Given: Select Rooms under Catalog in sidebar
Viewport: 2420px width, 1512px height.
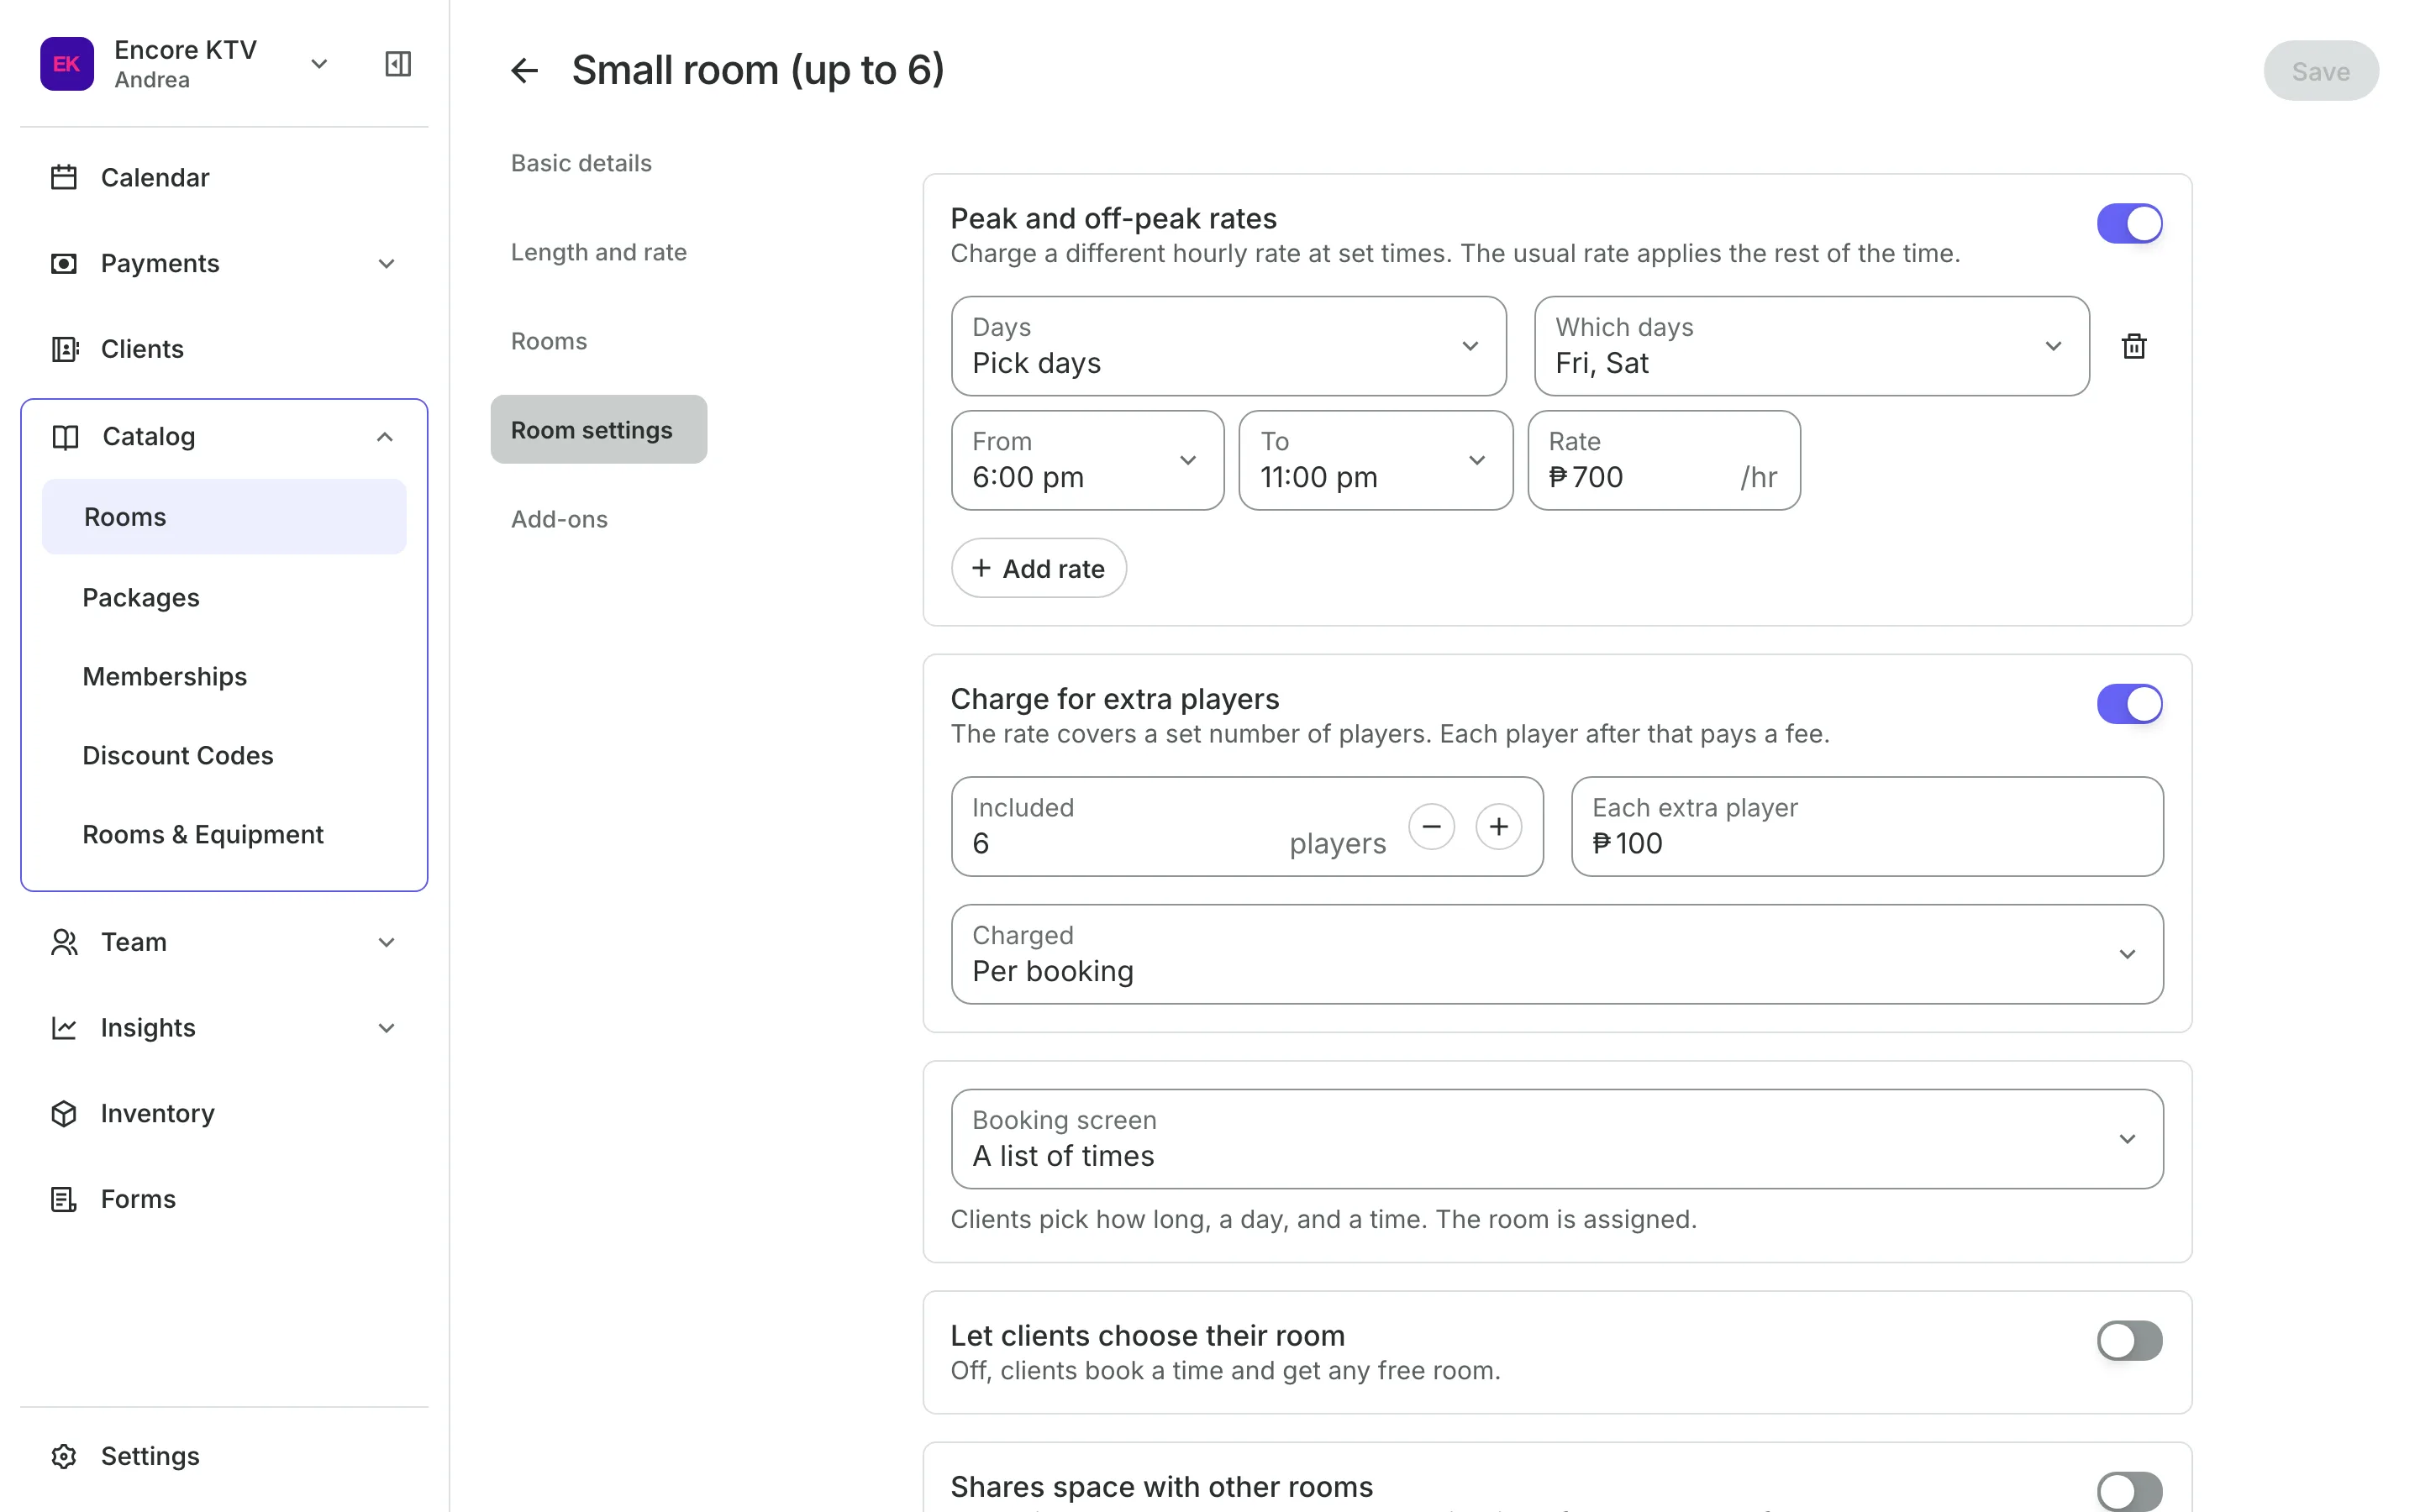Looking at the screenshot, I should pyautogui.click(x=224, y=517).
